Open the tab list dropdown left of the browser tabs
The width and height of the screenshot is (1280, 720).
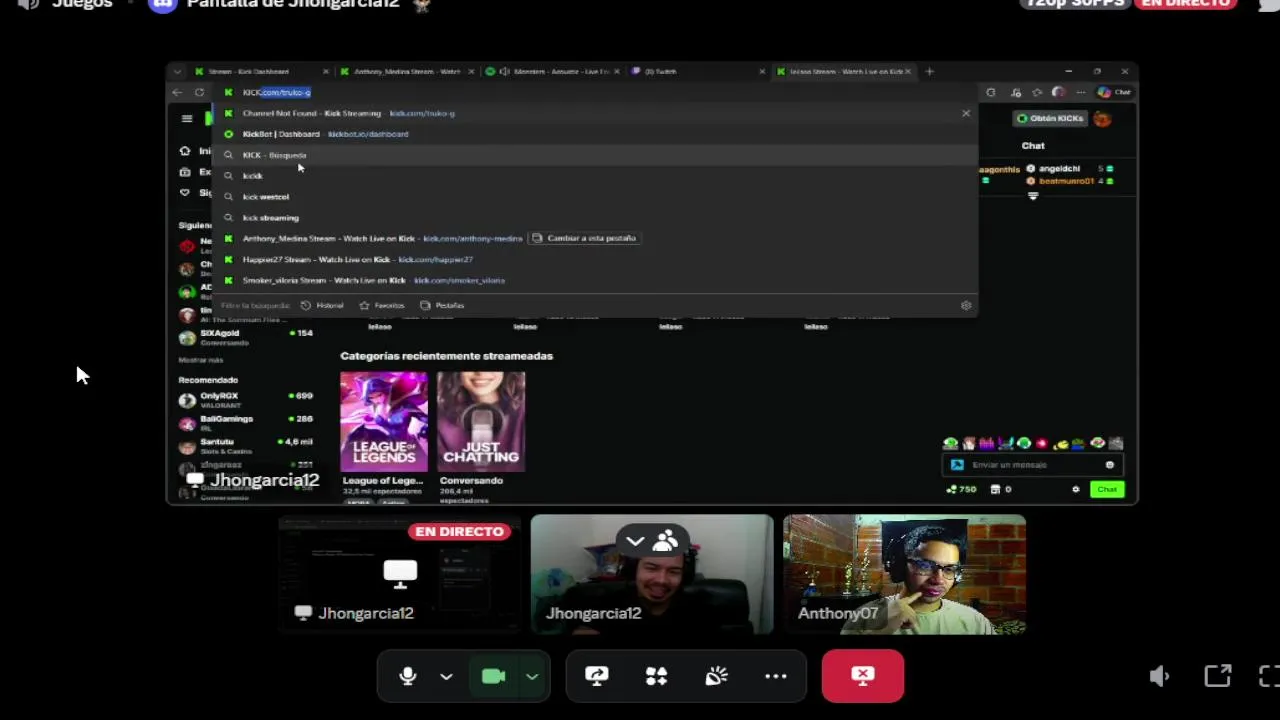(177, 72)
